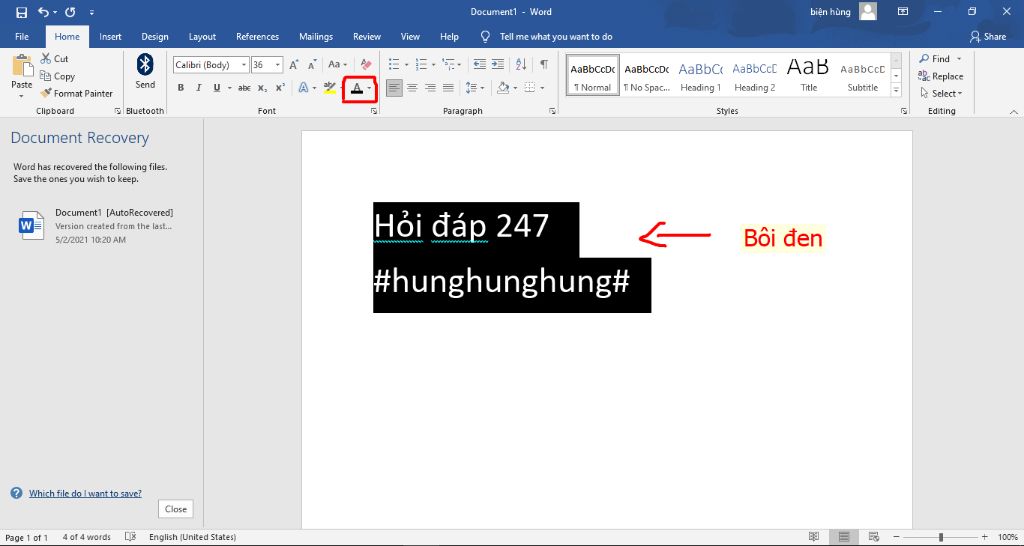Switch to the Layout tab
The height and width of the screenshot is (546, 1024).
[202, 37]
